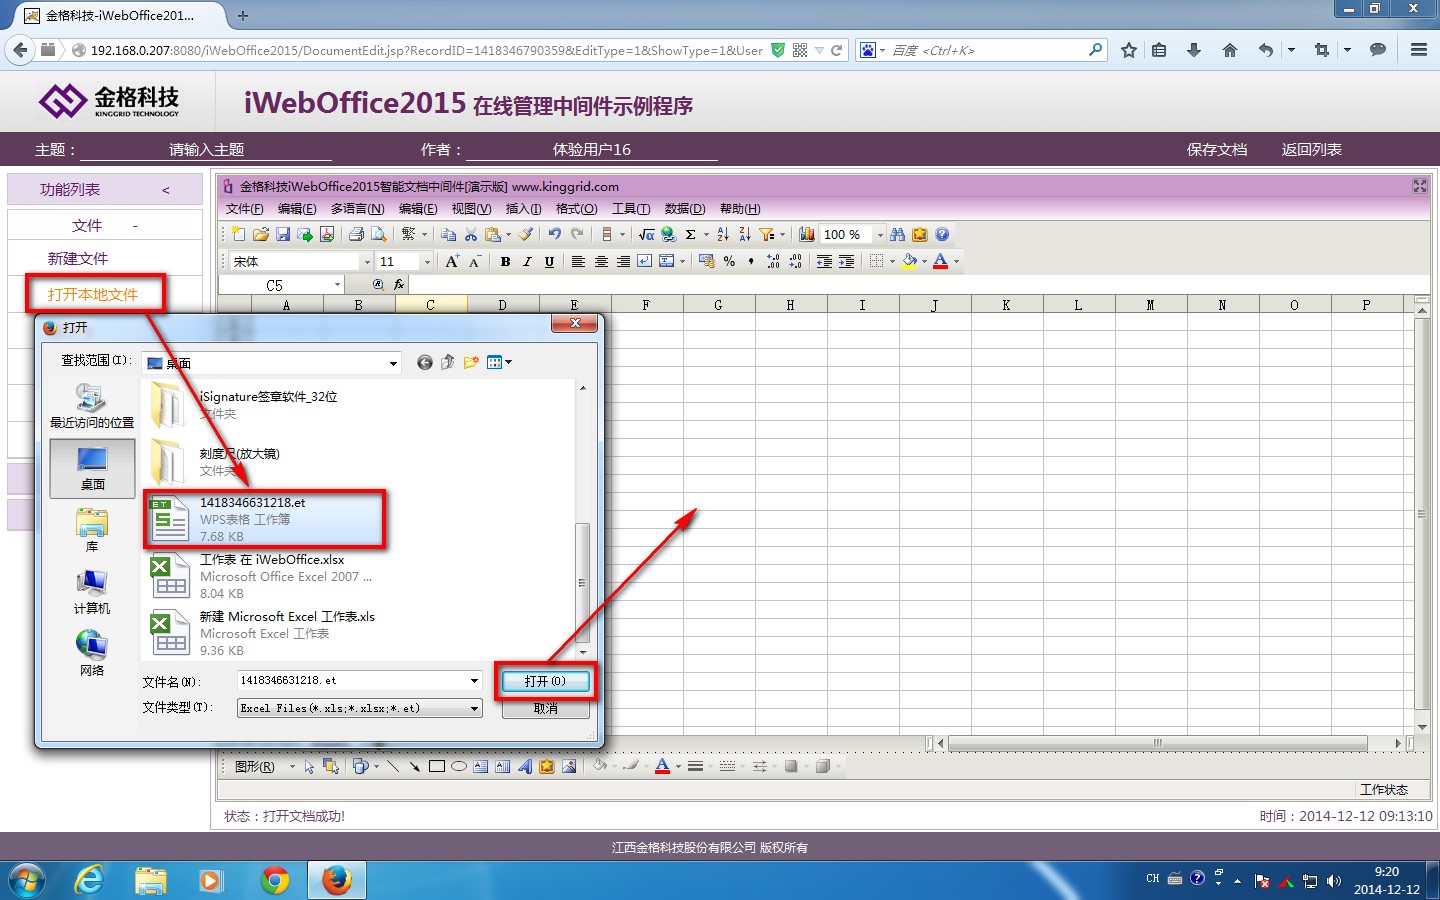This screenshot has width=1440, height=900.
Task: Click the fx insert function icon
Action: click(x=398, y=285)
